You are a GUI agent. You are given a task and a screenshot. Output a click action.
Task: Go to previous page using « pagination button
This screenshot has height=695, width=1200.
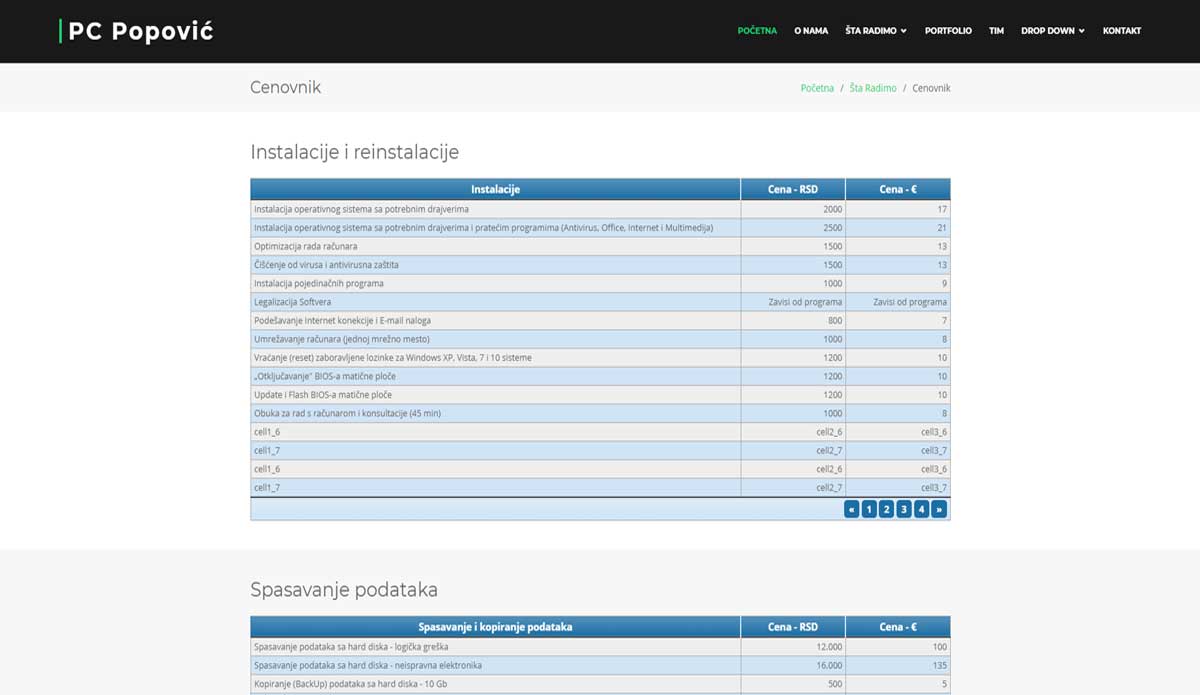851,509
